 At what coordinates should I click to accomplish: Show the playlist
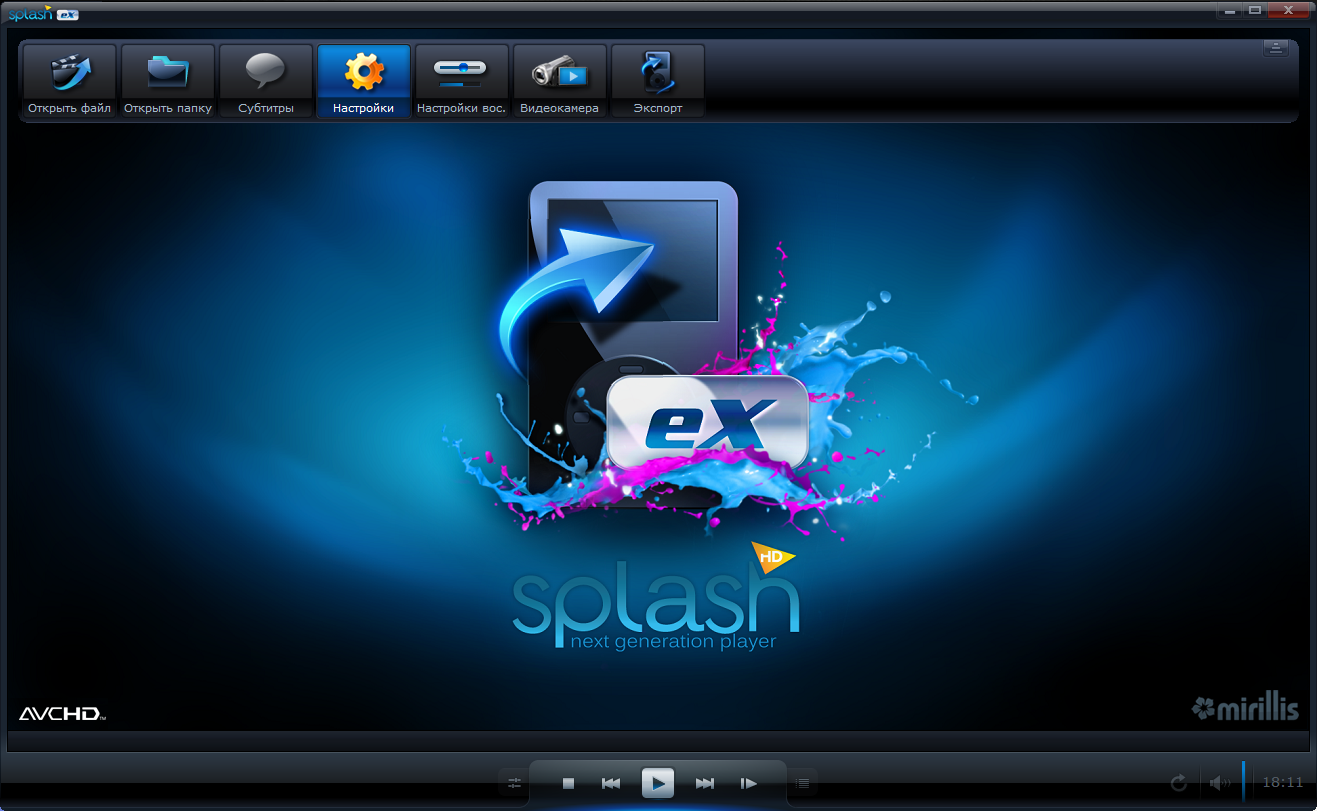coord(802,783)
